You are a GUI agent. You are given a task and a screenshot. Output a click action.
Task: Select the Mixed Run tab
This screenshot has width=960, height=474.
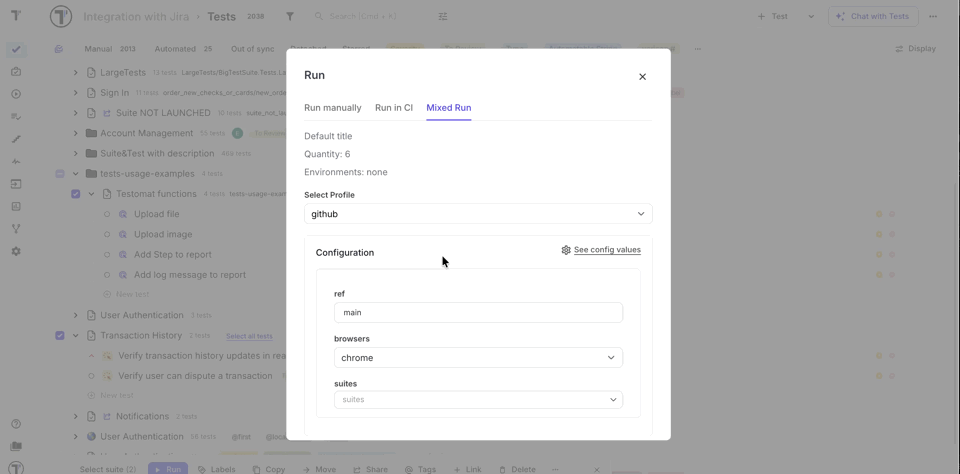(x=449, y=108)
